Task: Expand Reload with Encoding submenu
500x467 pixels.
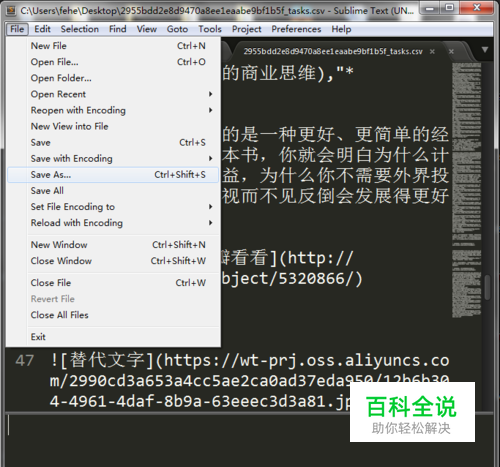Action: point(113,223)
